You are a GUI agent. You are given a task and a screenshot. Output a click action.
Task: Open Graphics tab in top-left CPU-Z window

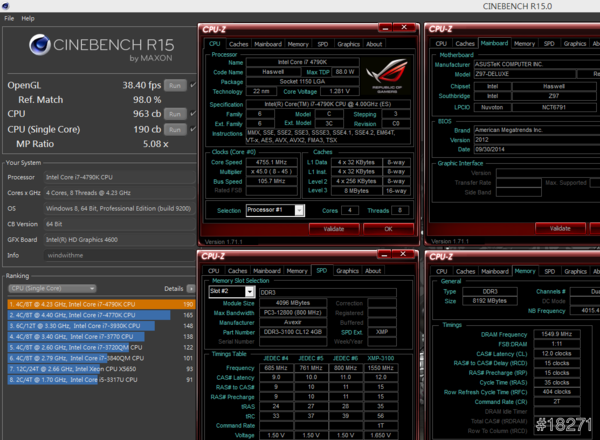click(x=348, y=44)
